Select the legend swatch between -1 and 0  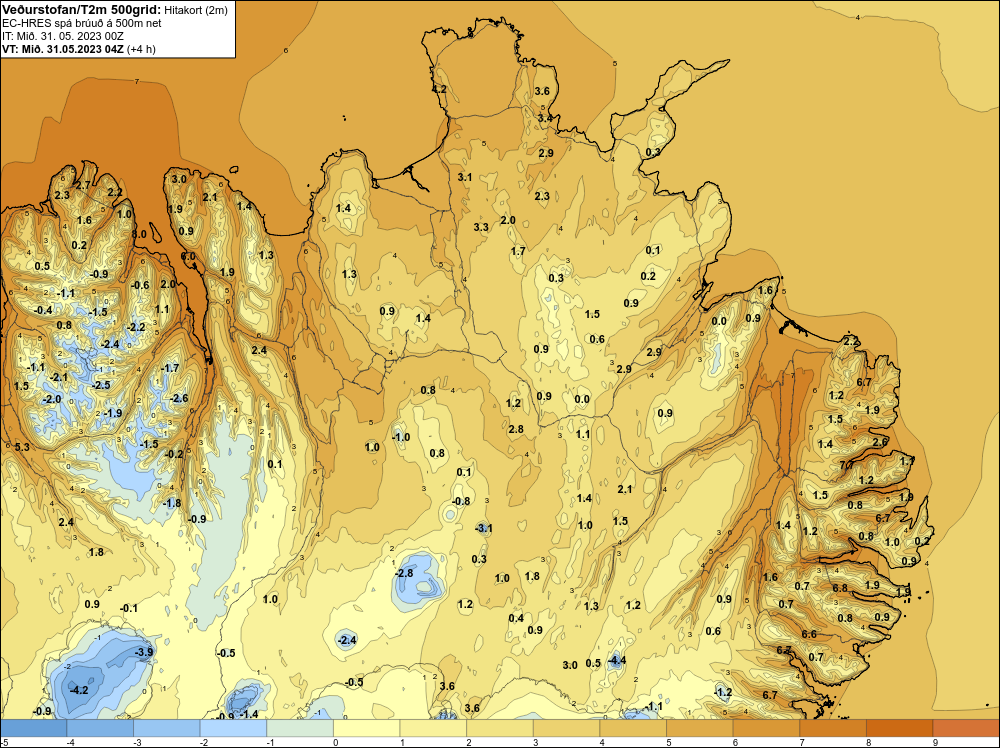tap(300, 728)
